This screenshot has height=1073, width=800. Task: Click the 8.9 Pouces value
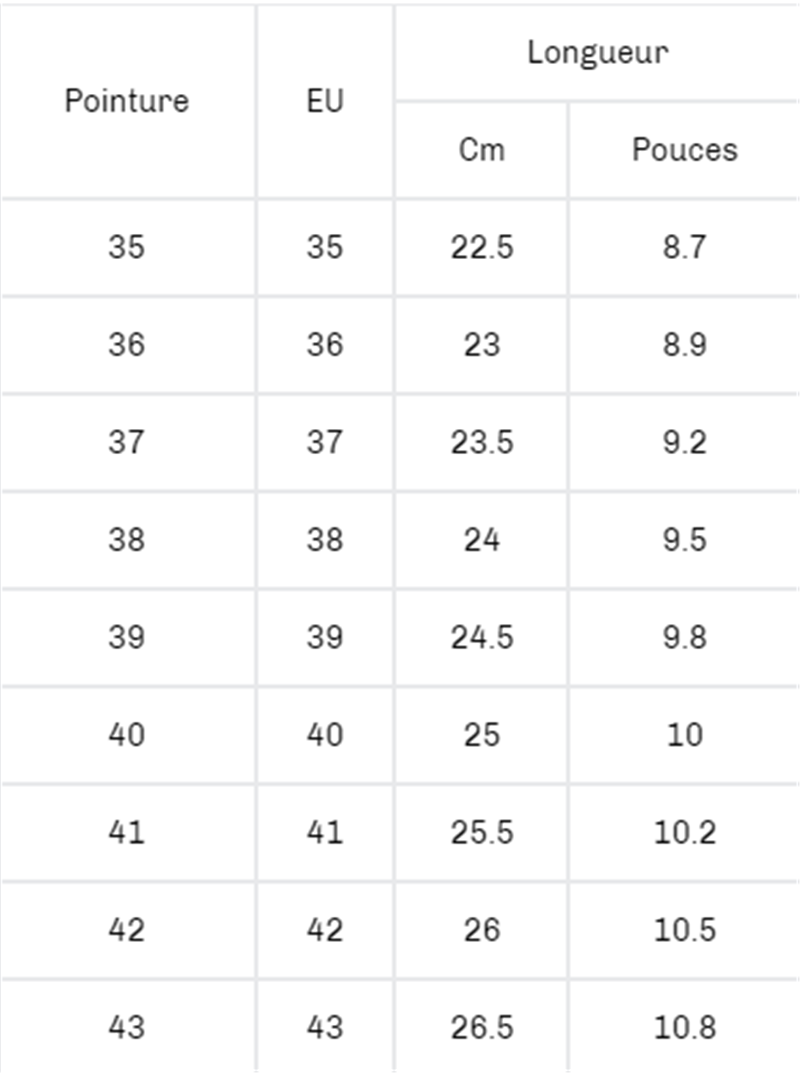point(684,345)
